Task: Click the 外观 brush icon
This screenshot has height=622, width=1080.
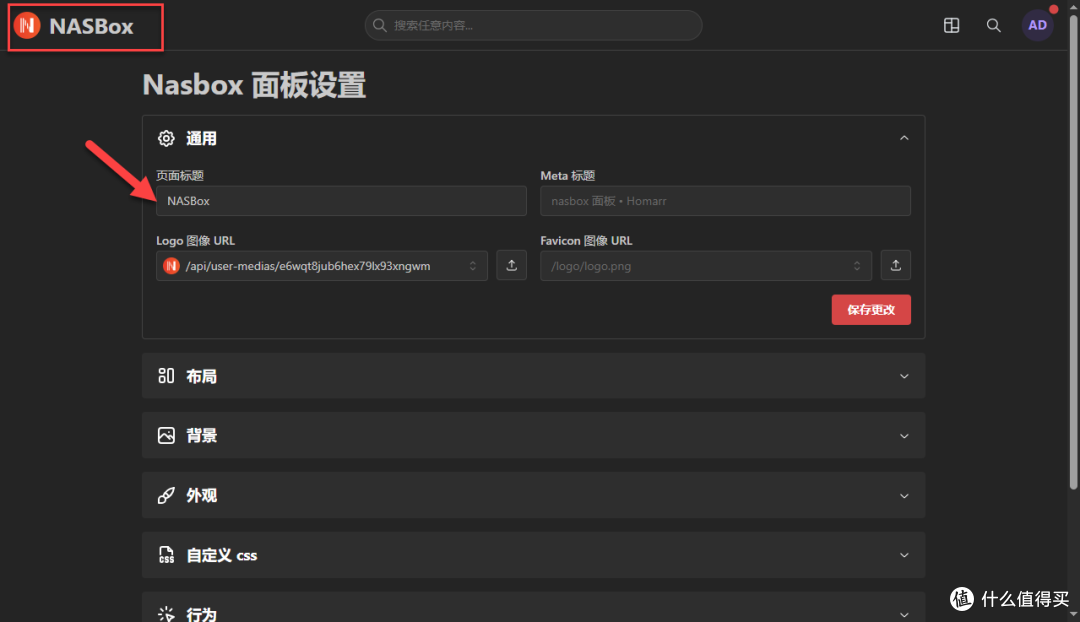Action: pos(166,495)
